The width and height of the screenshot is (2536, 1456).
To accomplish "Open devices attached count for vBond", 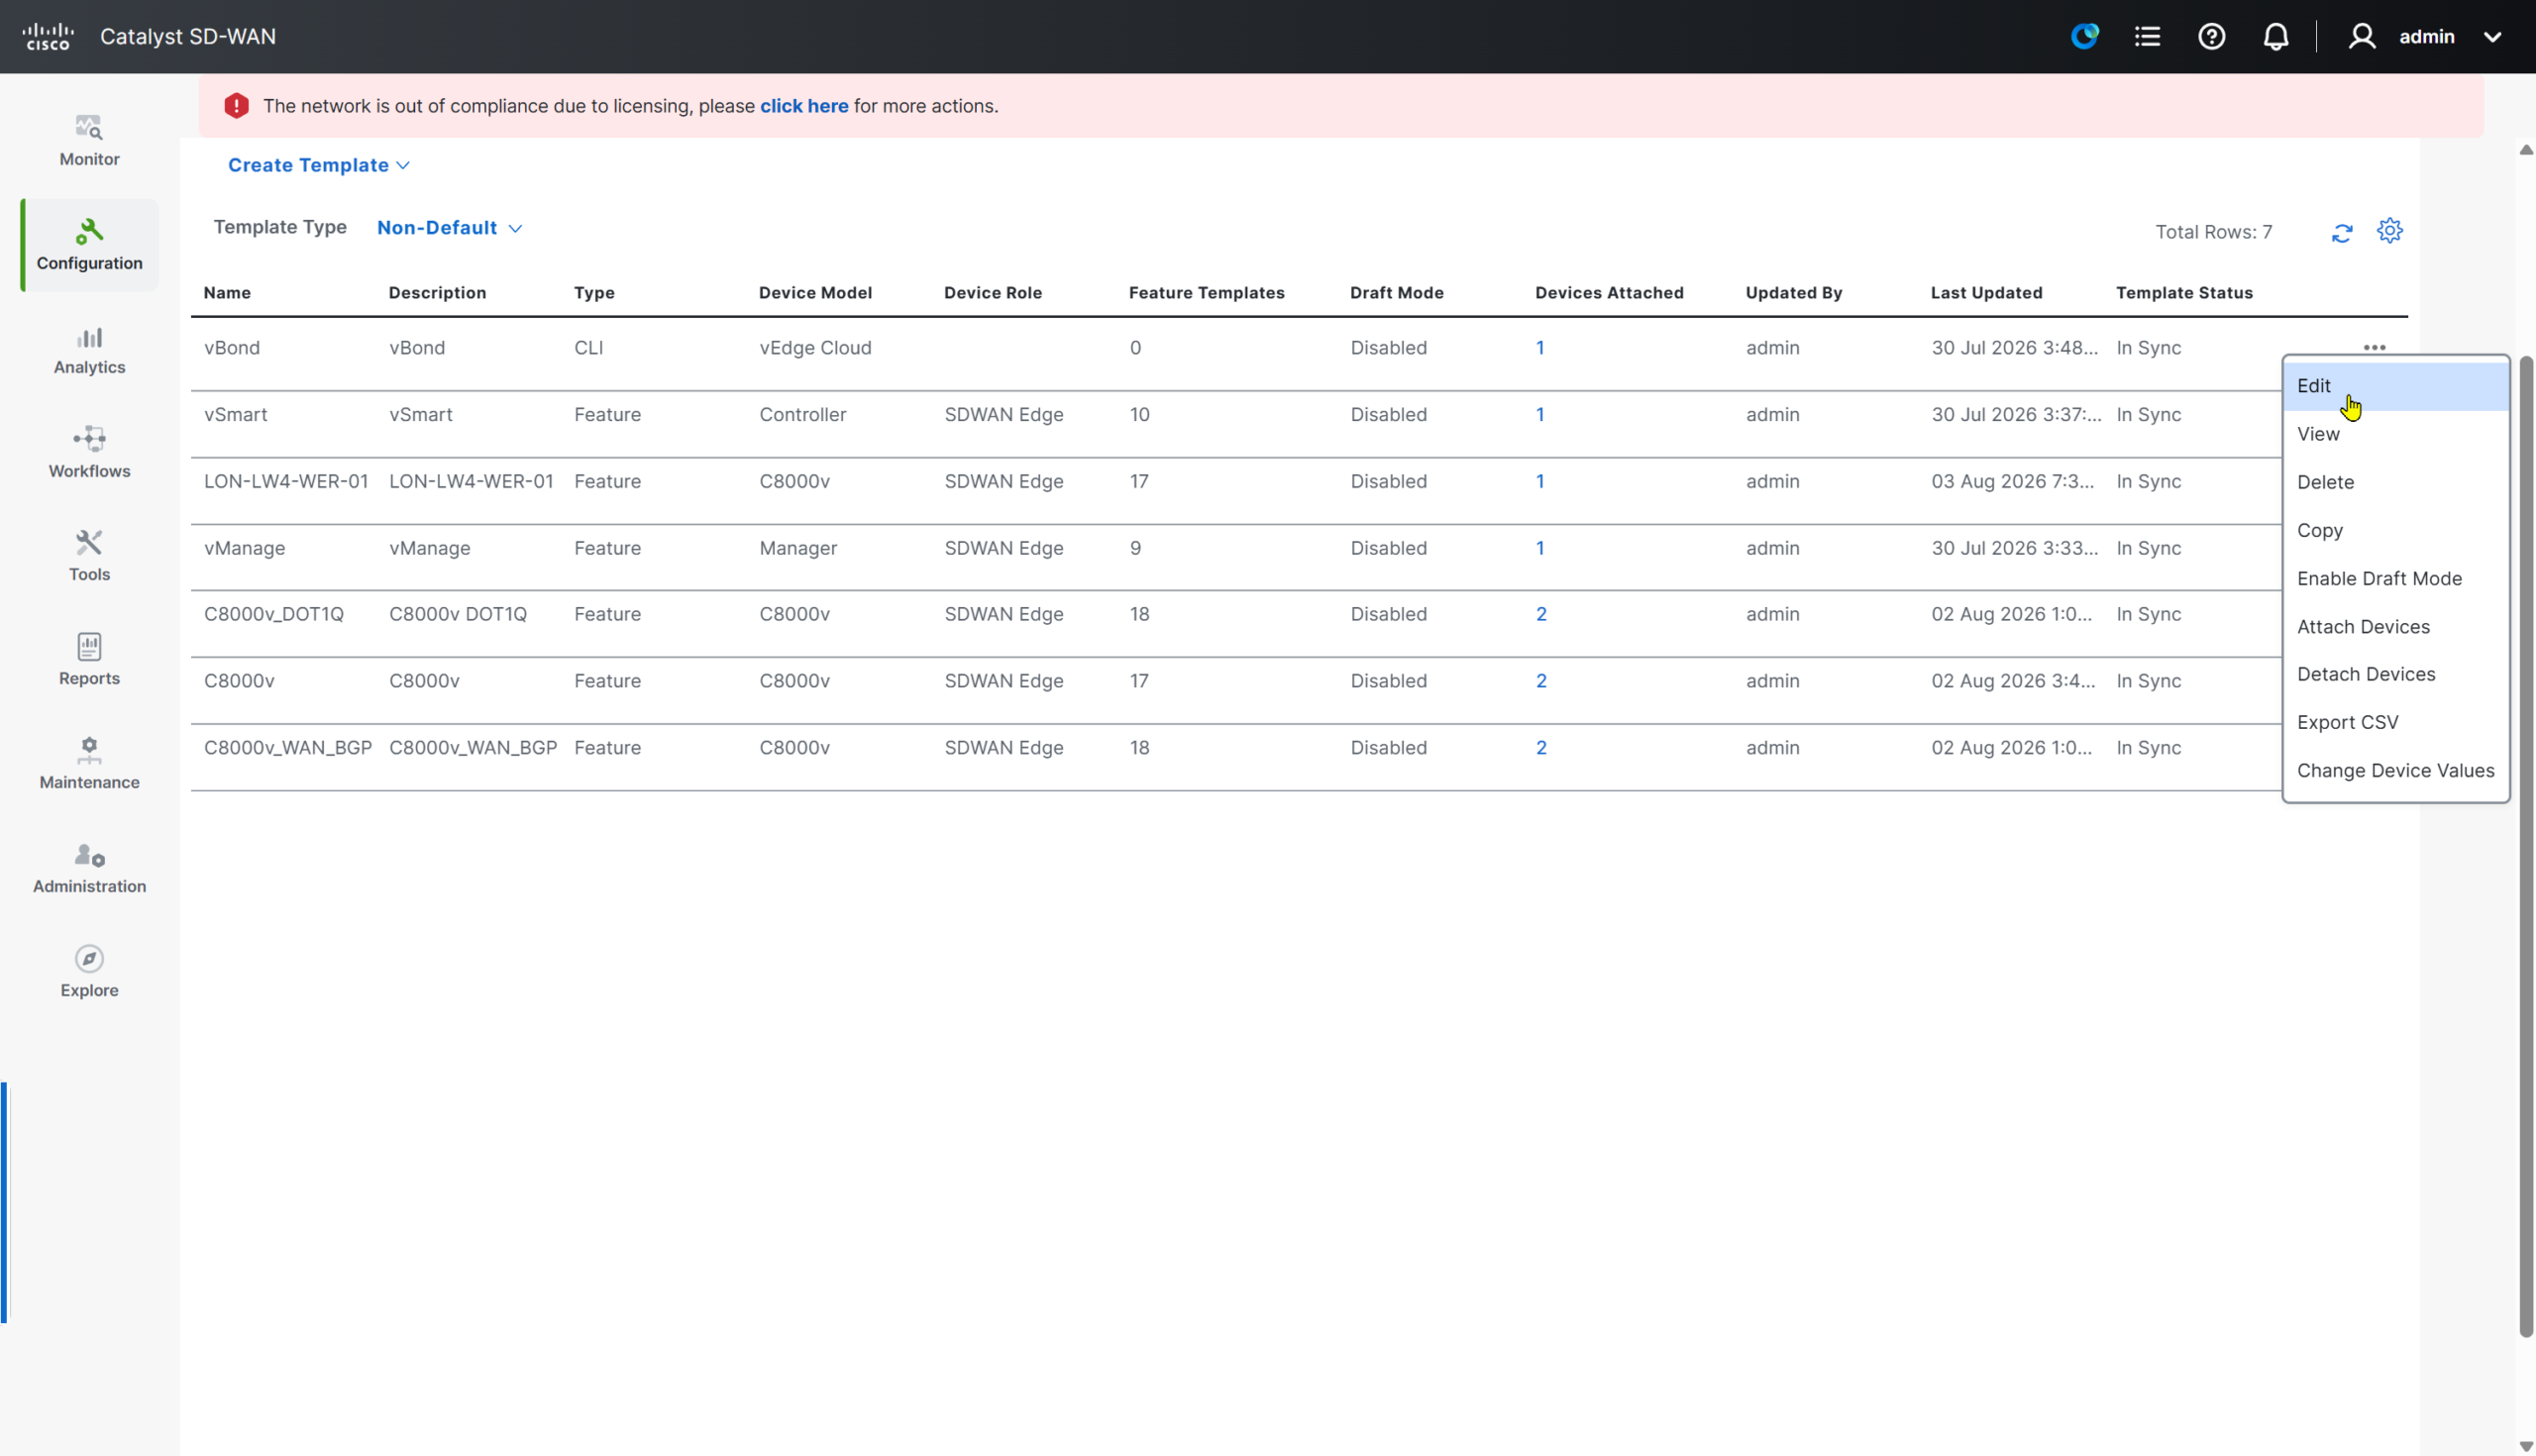I will coord(1540,348).
